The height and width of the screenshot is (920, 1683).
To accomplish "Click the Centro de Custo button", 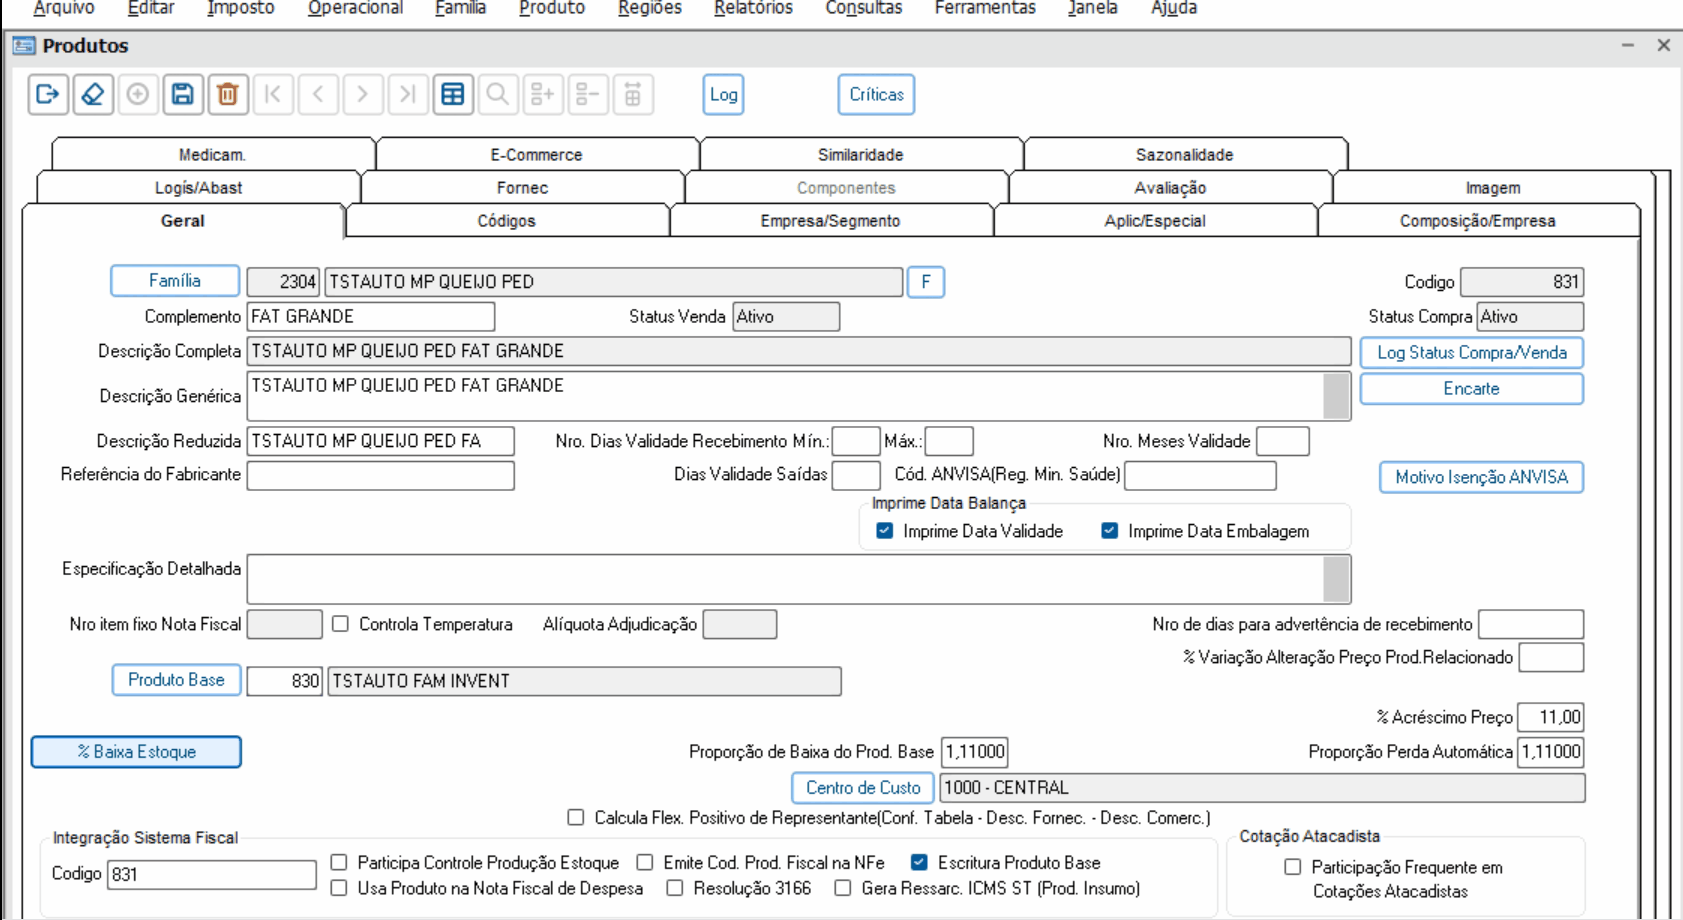I will (x=863, y=788).
